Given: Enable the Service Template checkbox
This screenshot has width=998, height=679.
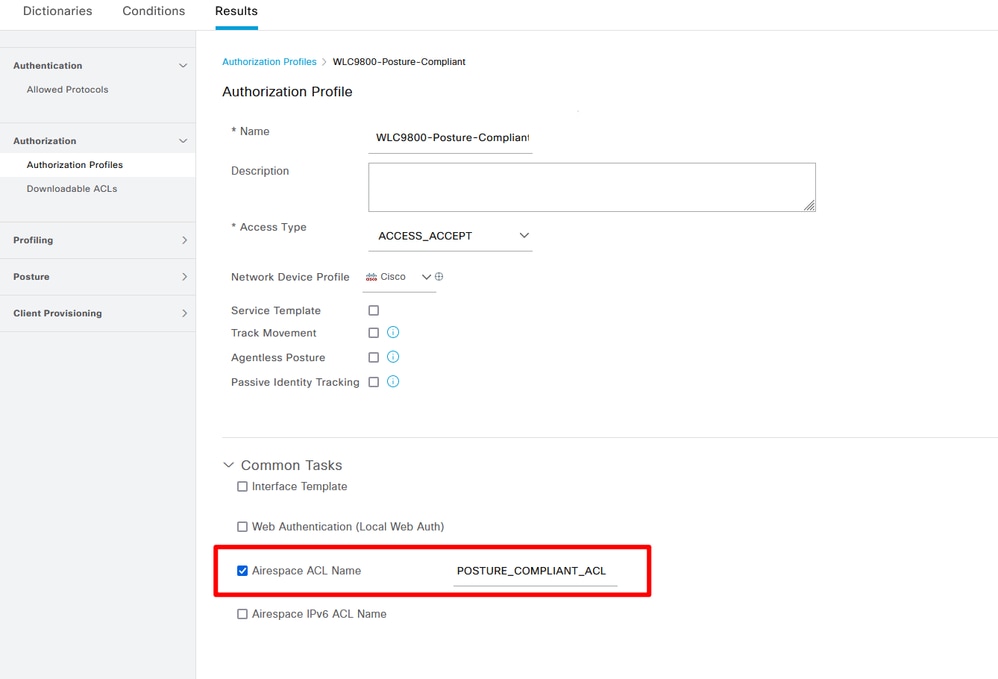Looking at the screenshot, I should point(374,311).
